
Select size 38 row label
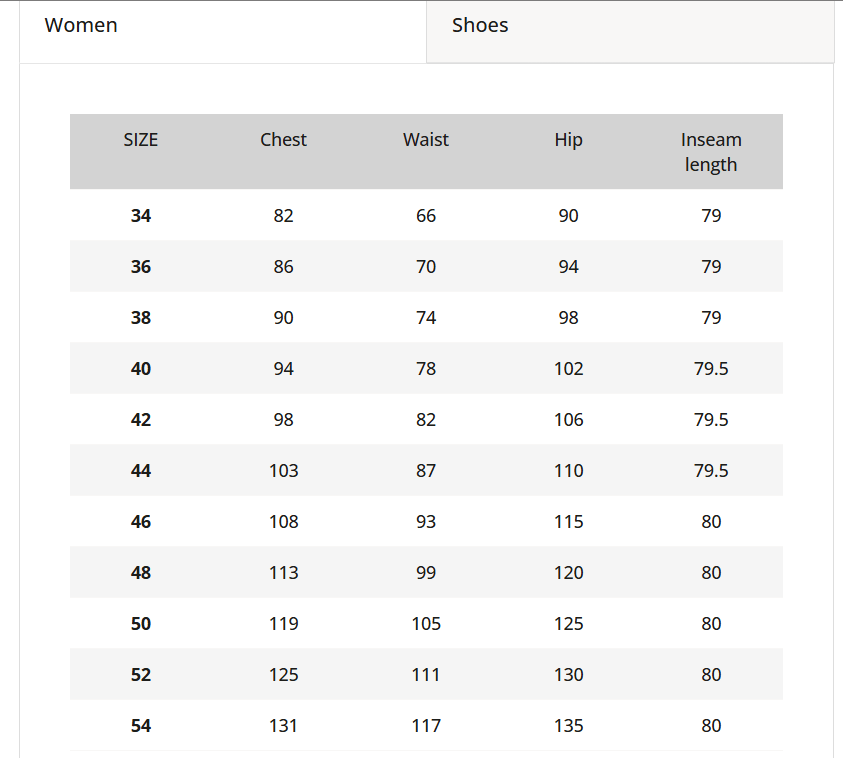point(141,318)
